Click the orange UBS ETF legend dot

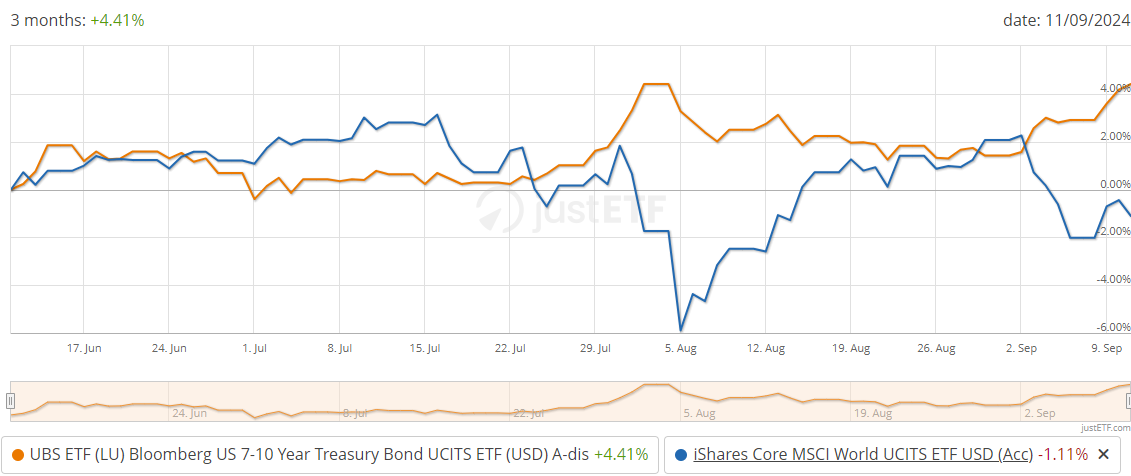[17, 455]
